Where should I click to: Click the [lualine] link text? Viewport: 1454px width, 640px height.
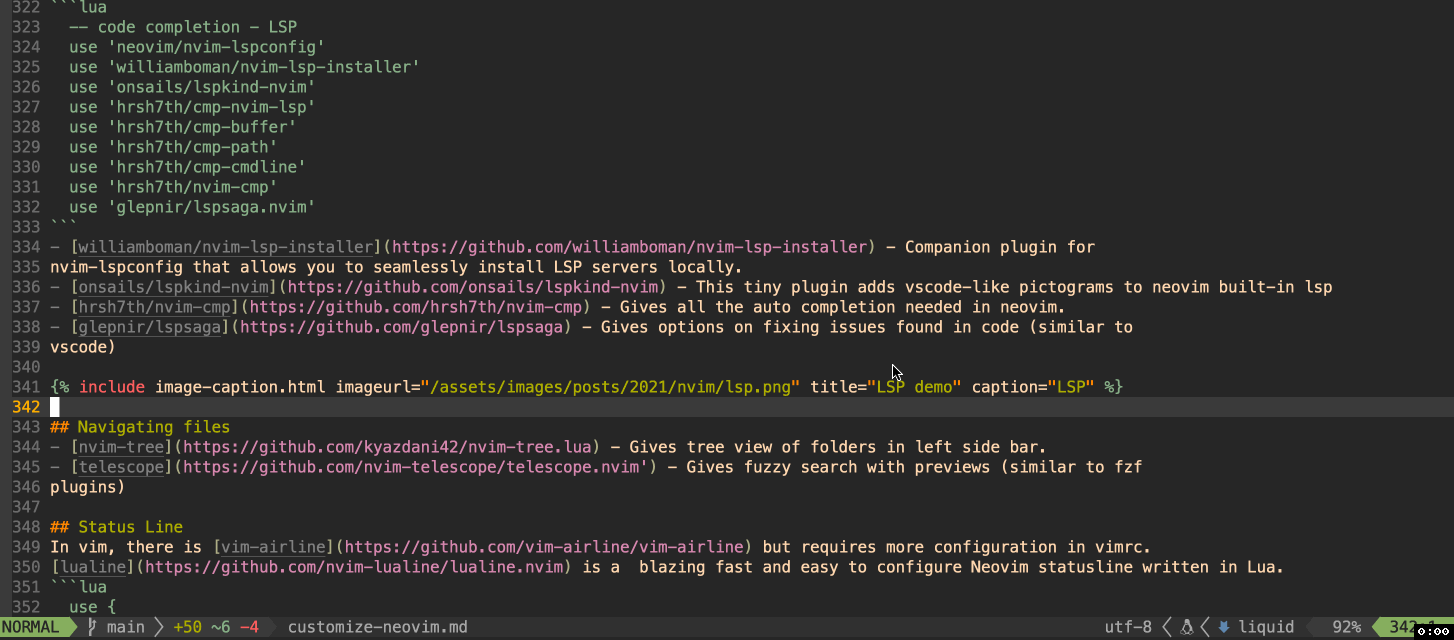click(91, 567)
